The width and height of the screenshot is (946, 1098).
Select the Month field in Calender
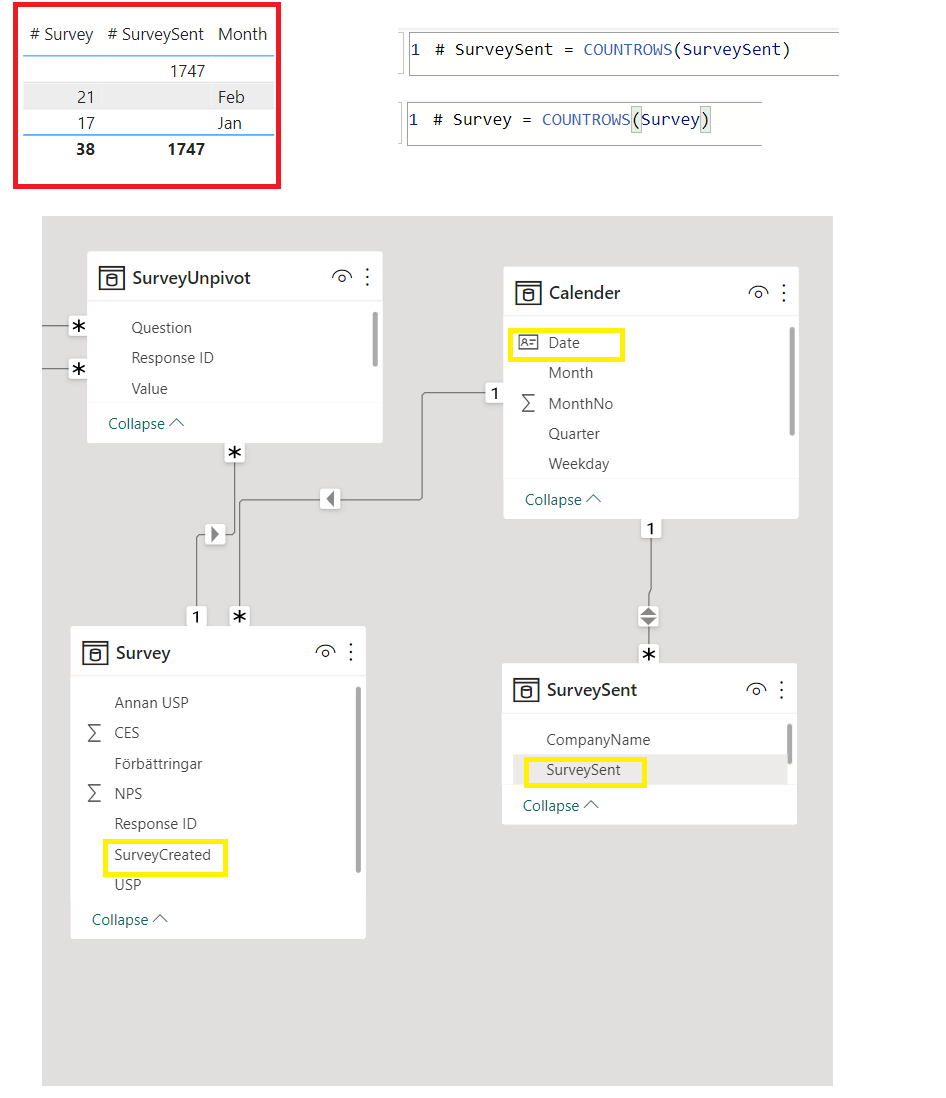point(571,373)
